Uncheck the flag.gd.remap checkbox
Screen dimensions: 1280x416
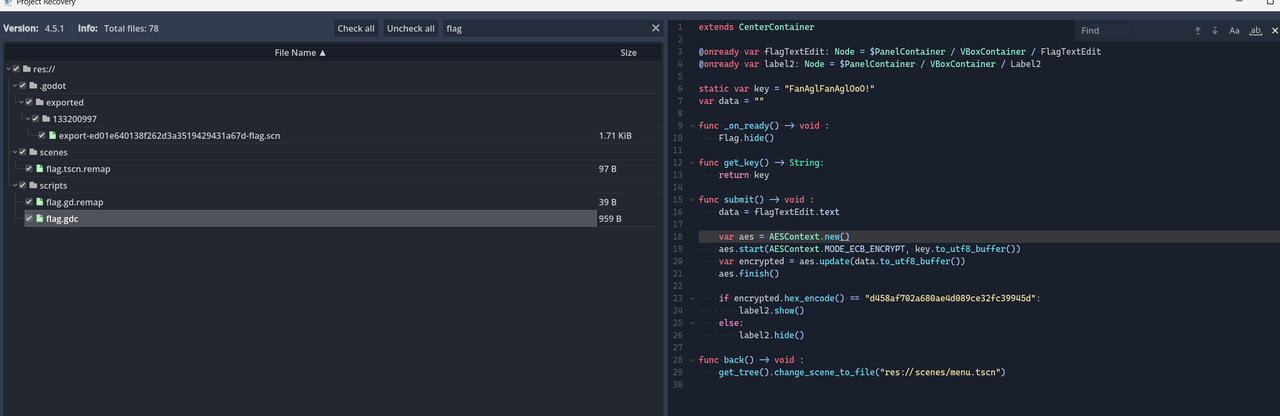[29, 202]
